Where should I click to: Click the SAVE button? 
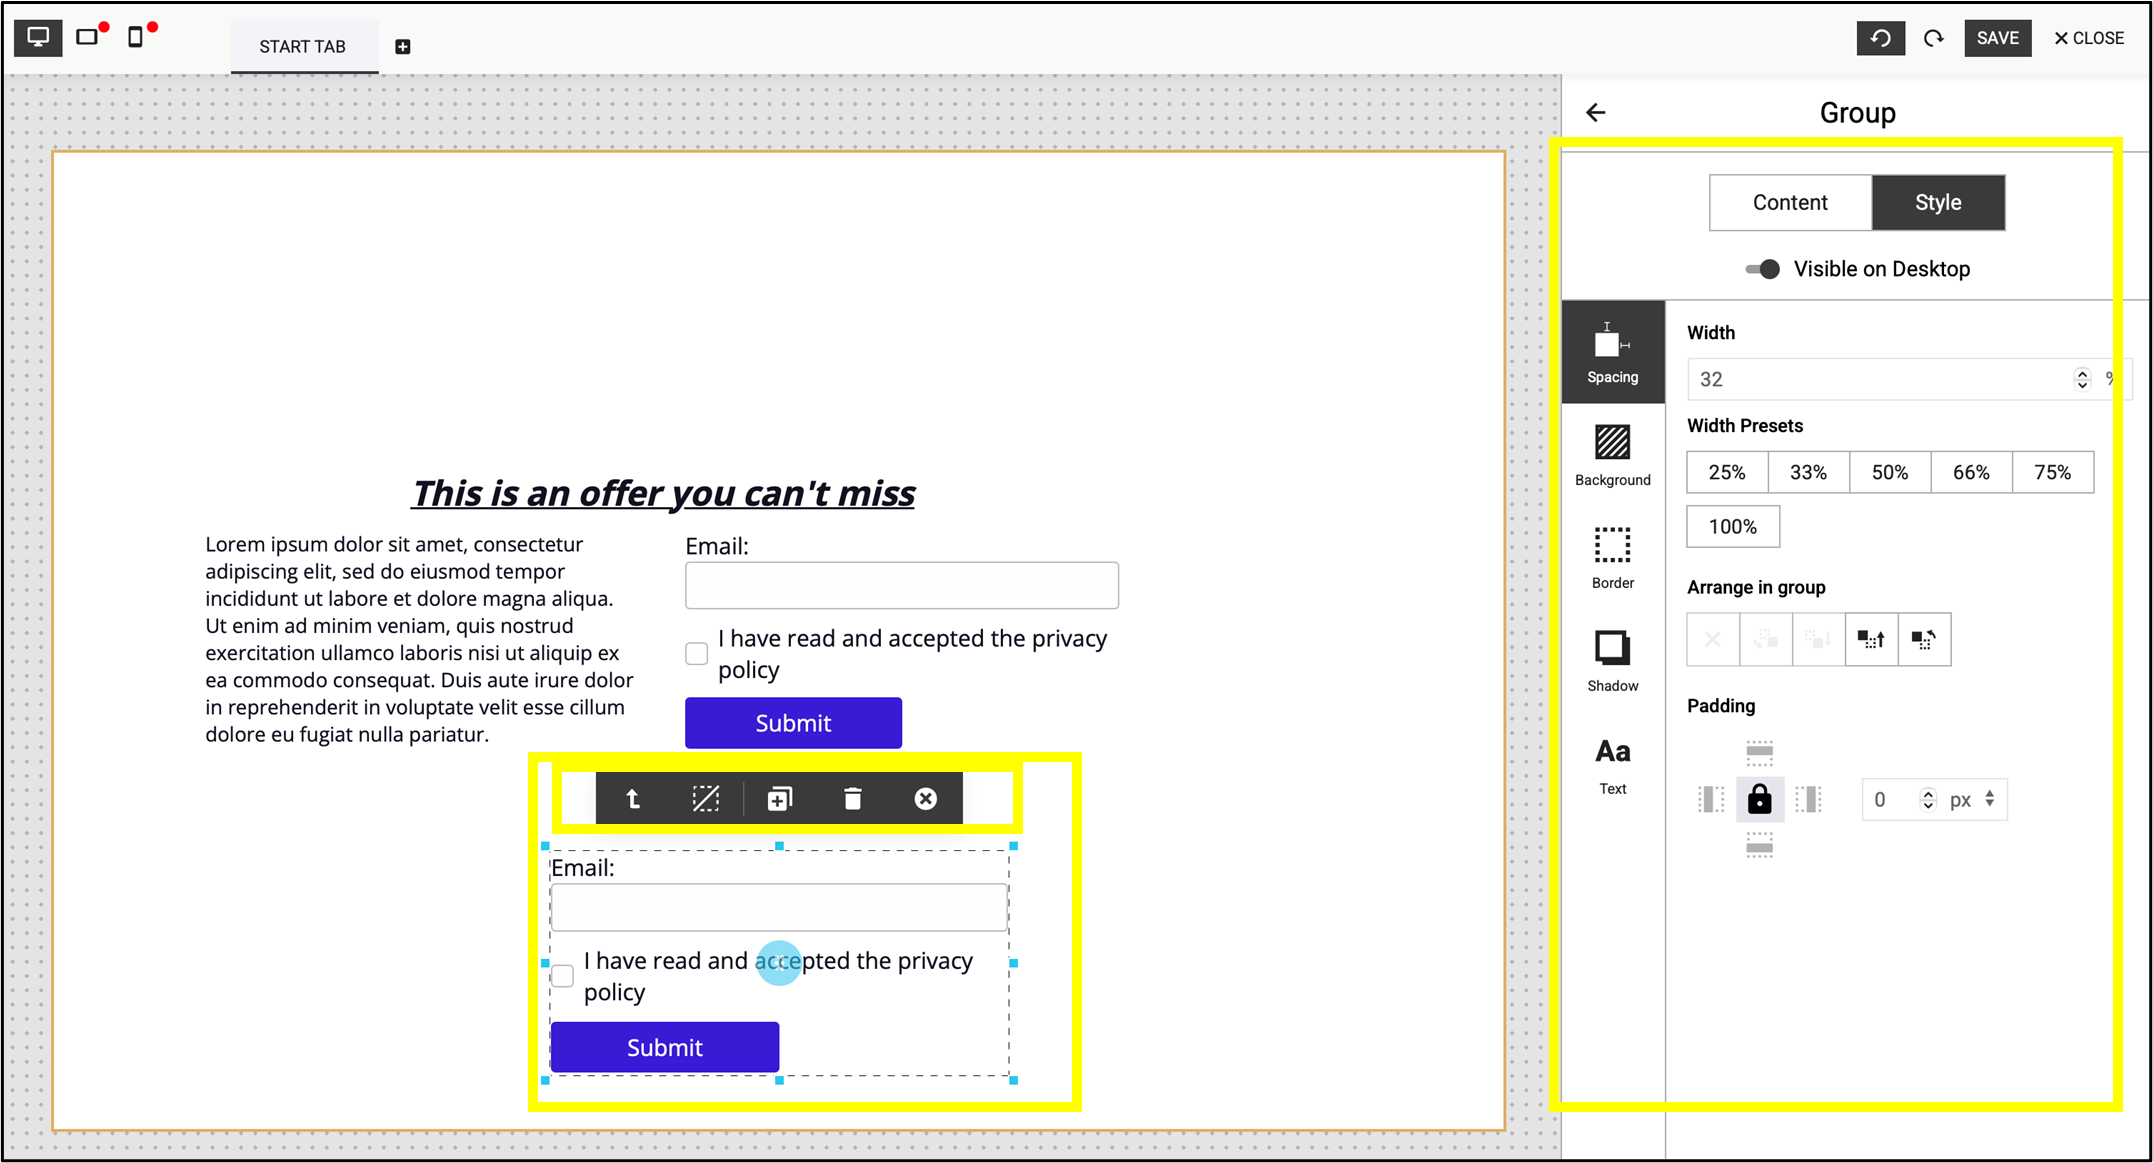click(x=1997, y=38)
